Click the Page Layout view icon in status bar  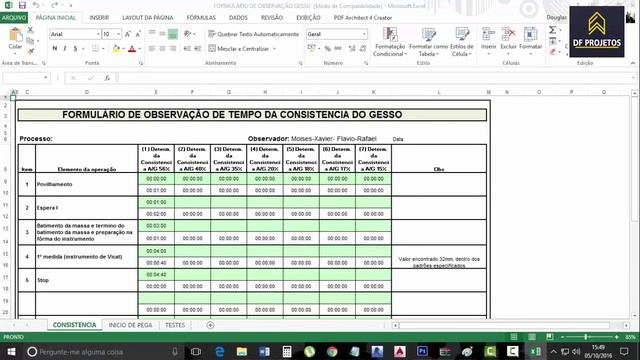pyautogui.click(x=532, y=337)
